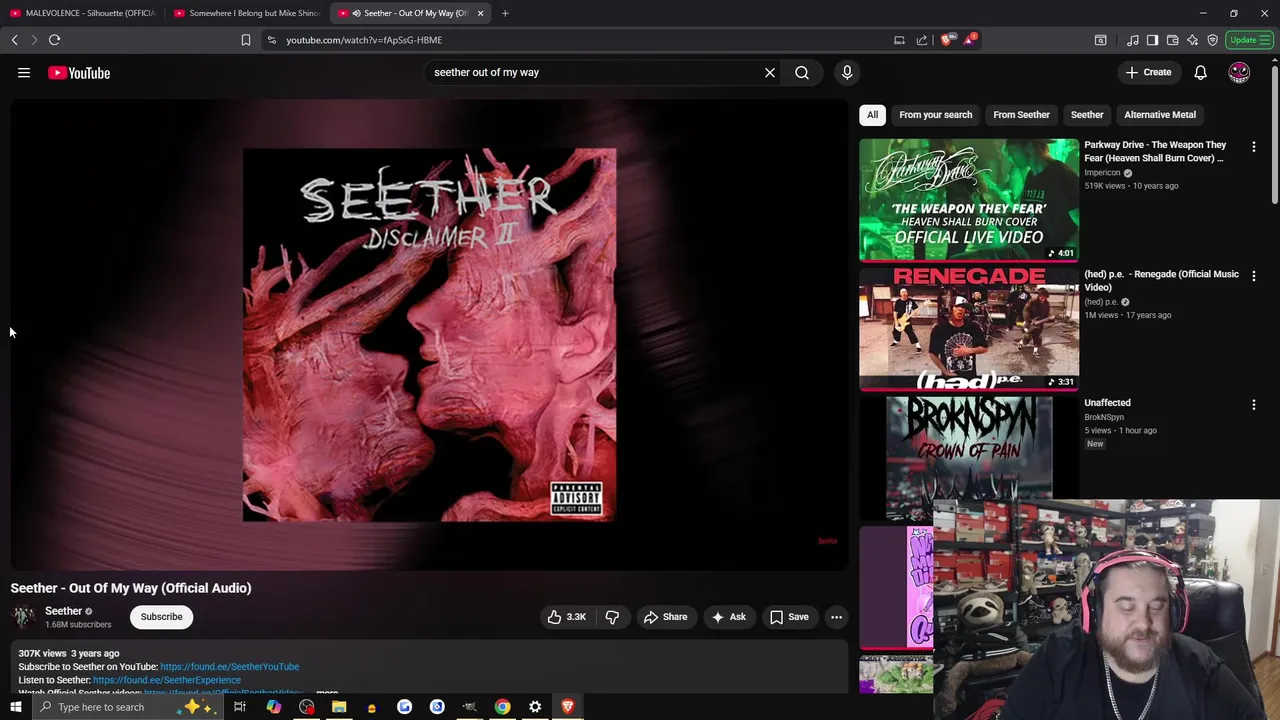
Task: Open a new browser tab
Action: pos(505,13)
